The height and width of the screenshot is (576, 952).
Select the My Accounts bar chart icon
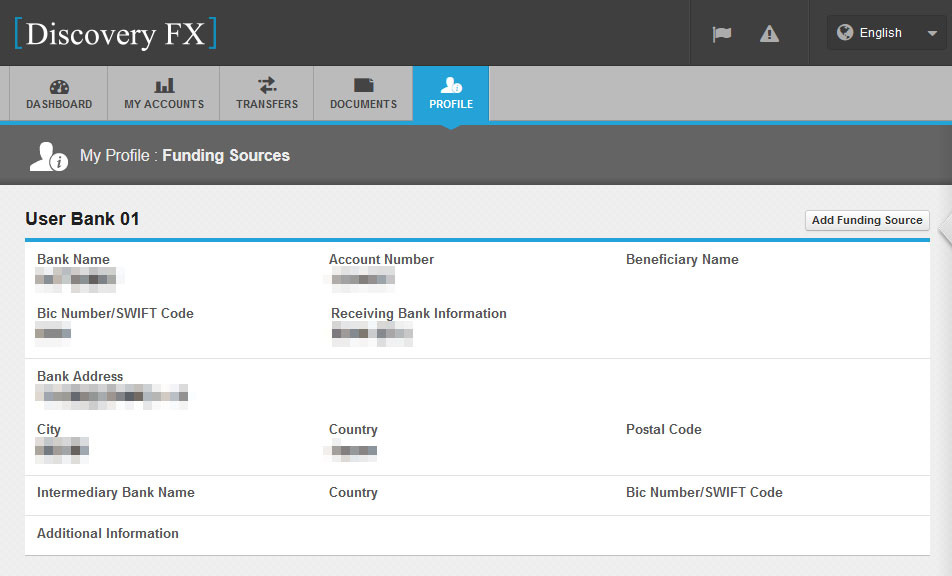click(x=164, y=86)
